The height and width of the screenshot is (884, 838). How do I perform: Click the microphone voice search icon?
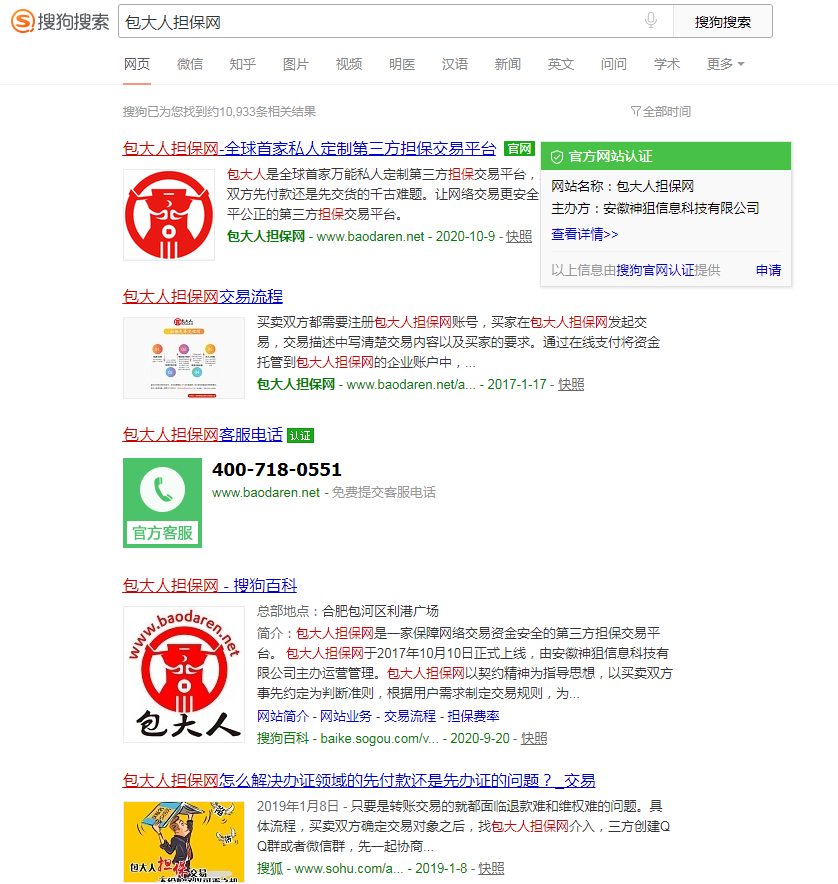[x=651, y=21]
